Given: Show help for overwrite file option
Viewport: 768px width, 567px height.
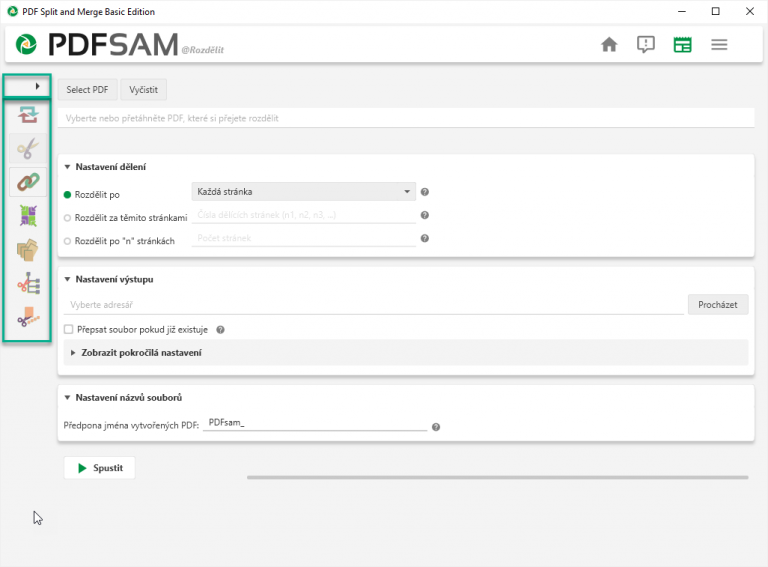Looking at the screenshot, I should [x=220, y=330].
